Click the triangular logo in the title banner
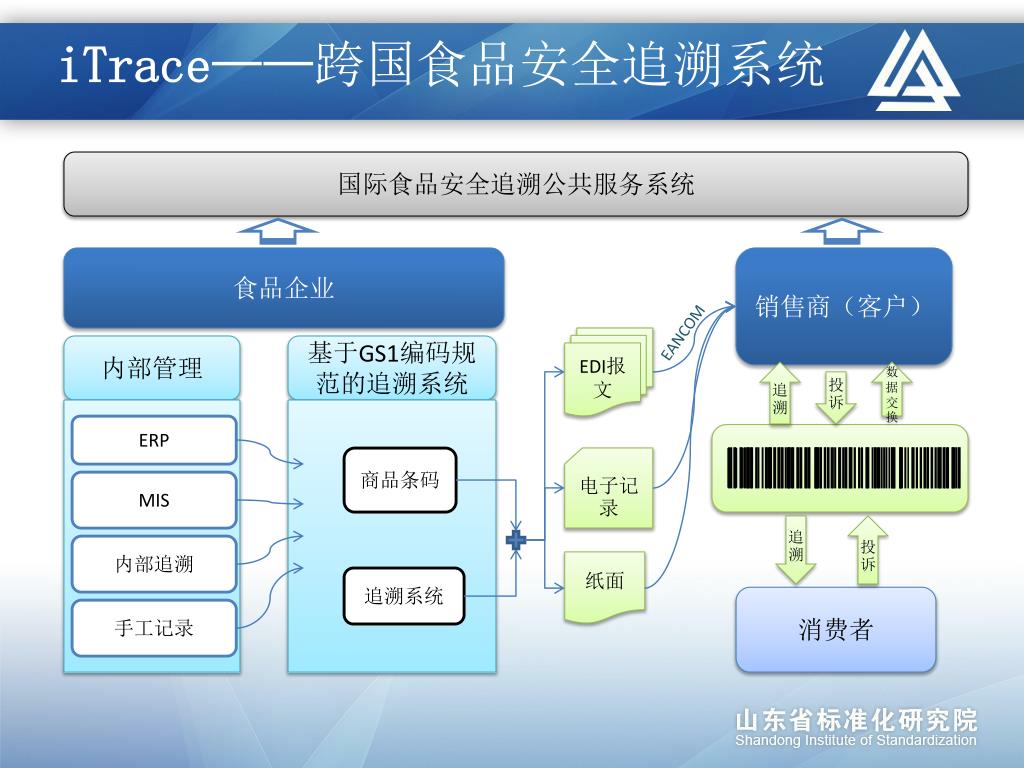This screenshot has height=768, width=1024. click(x=914, y=71)
